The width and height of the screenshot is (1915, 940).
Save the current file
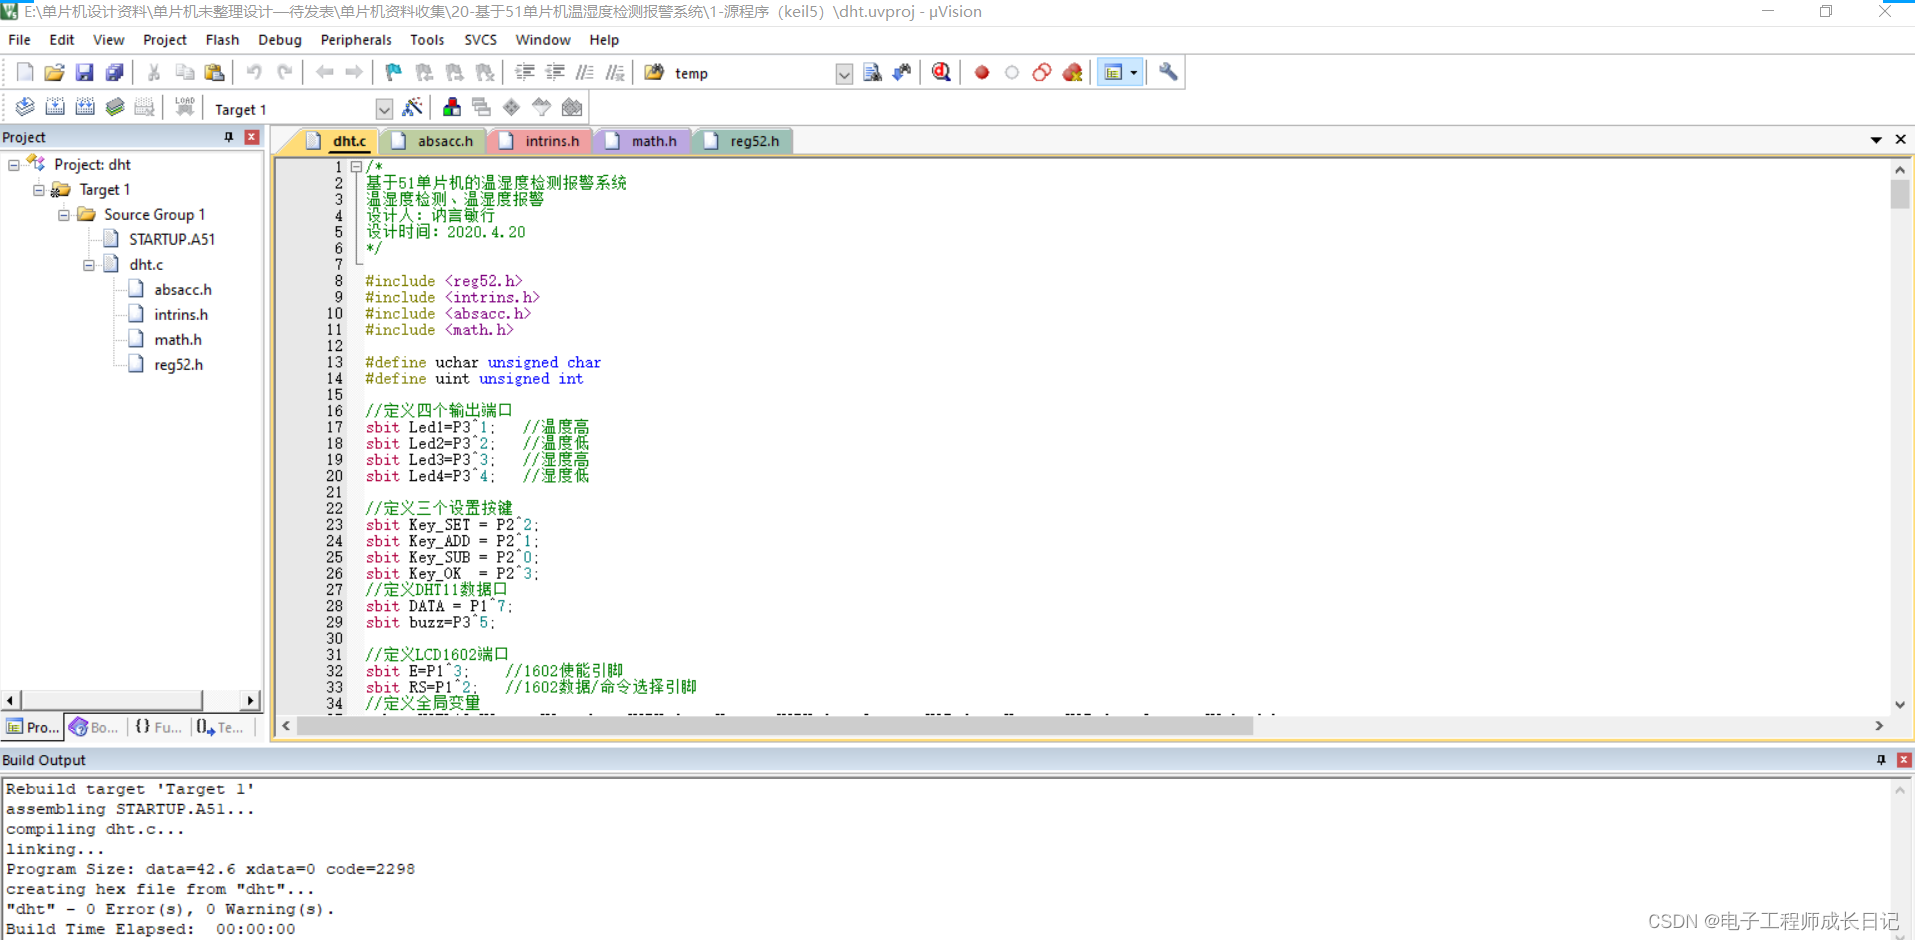coord(85,73)
